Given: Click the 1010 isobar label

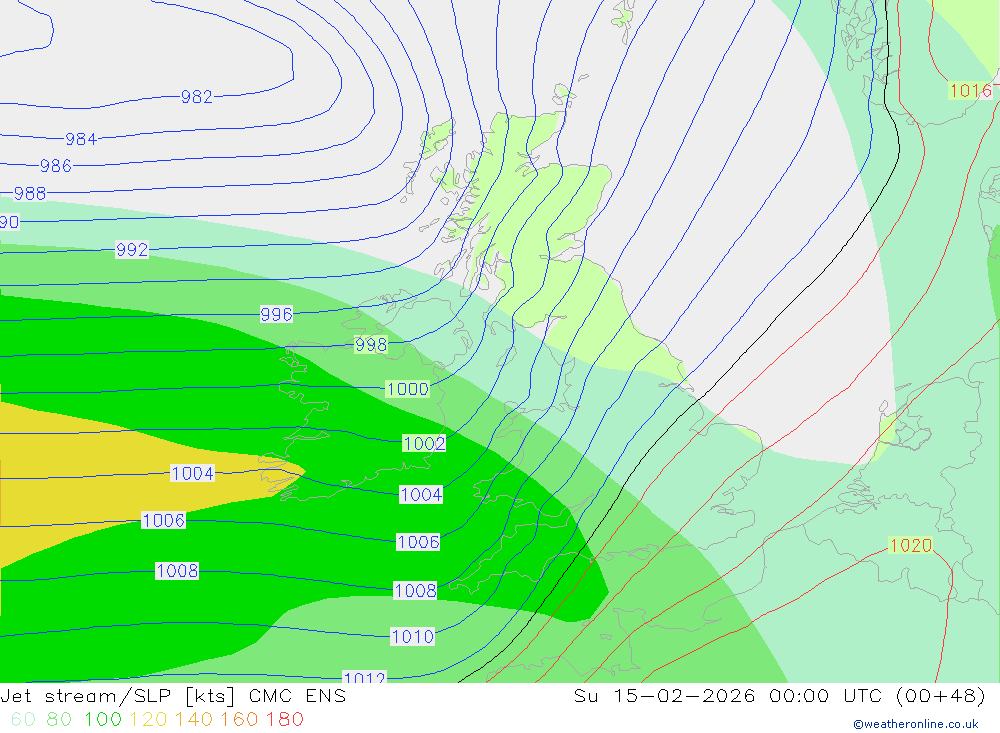Looking at the screenshot, I should point(412,636).
